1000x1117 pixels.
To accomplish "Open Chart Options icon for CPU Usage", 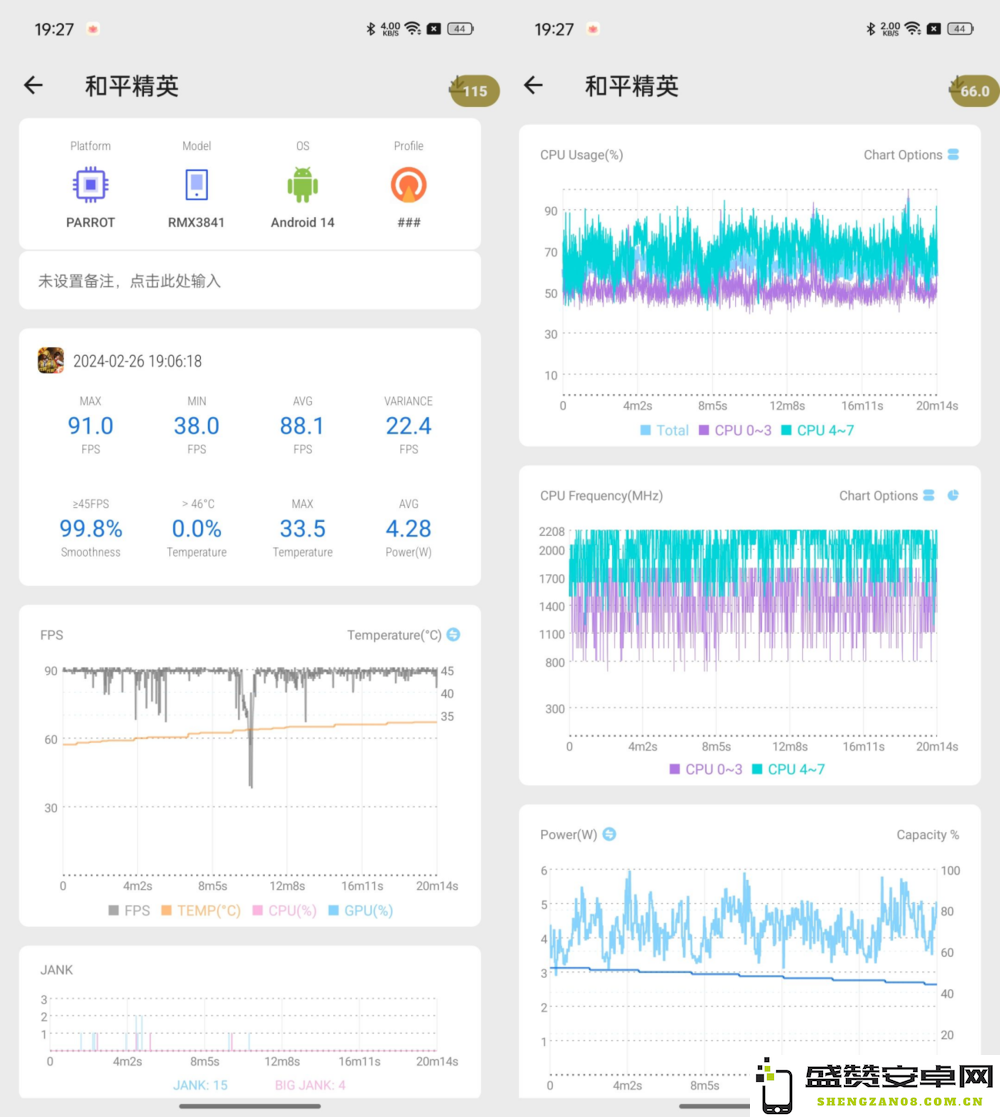I will pos(953,155).
